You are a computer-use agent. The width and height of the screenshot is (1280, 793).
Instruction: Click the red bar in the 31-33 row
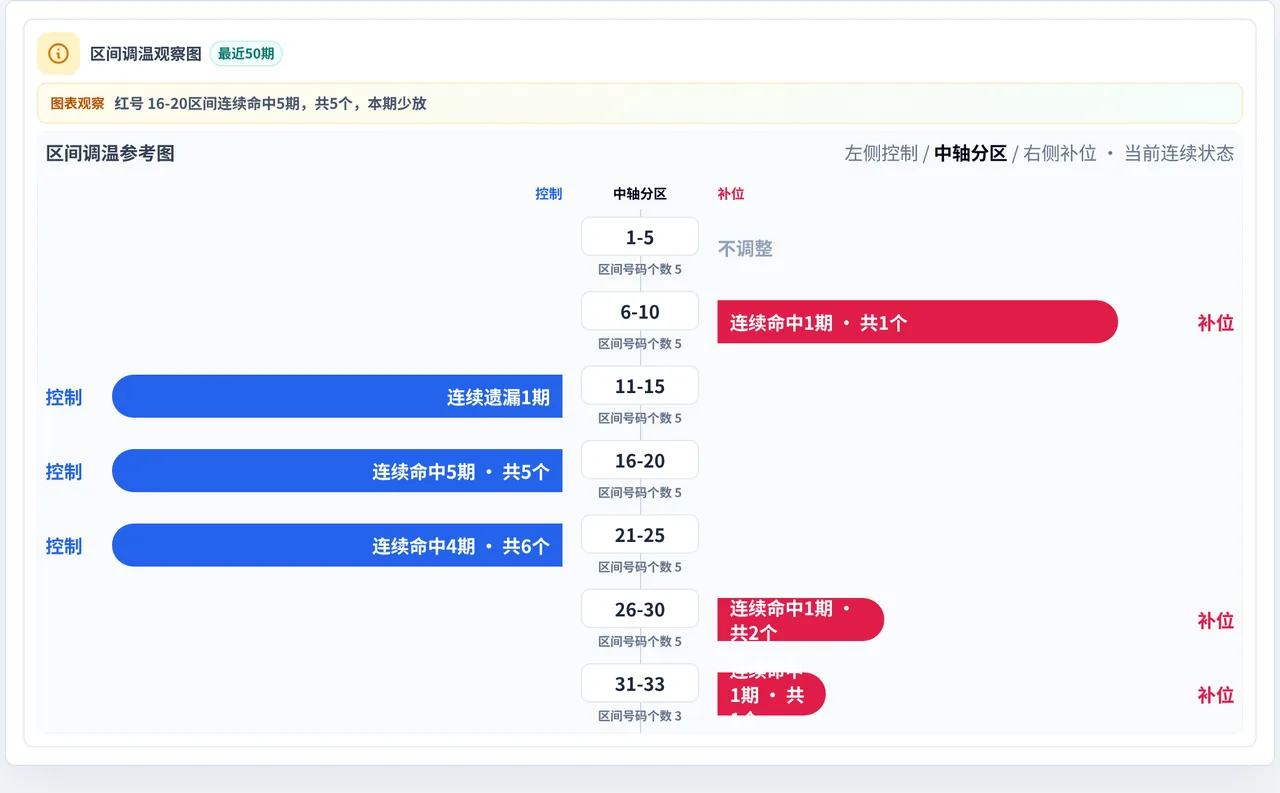tap(771, 694)
